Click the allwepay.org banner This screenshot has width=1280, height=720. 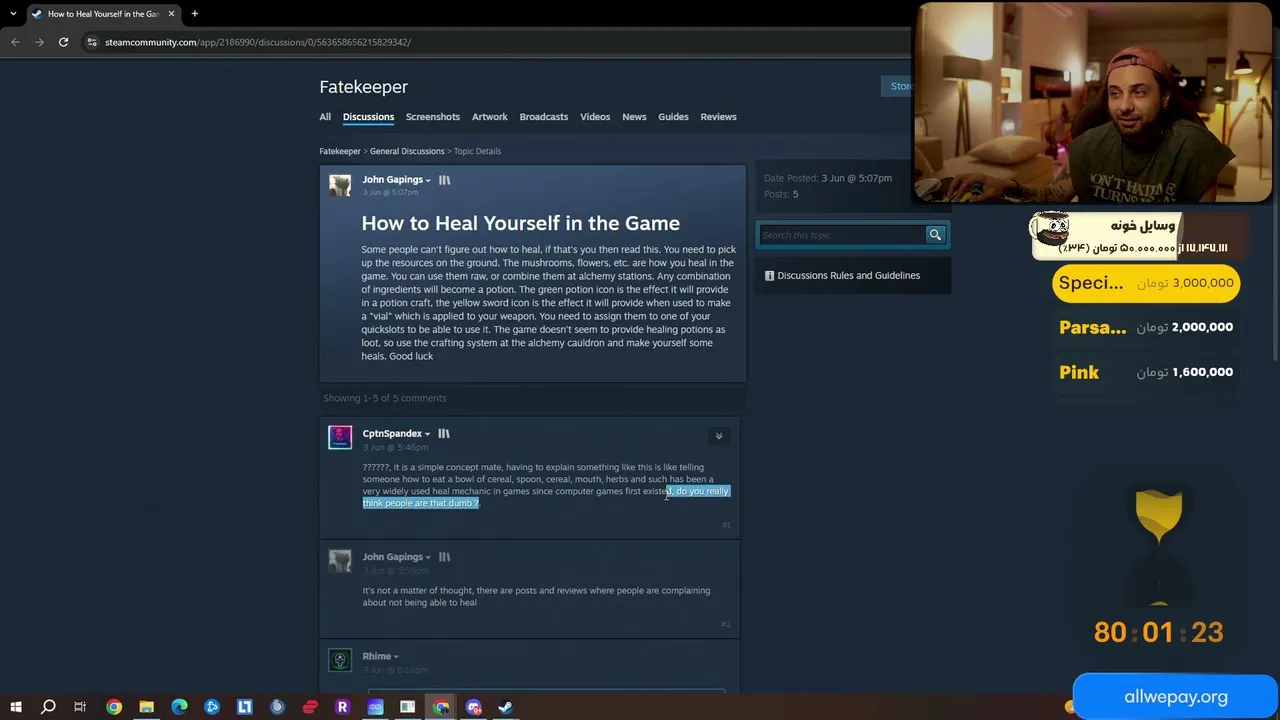(1175, 697)
